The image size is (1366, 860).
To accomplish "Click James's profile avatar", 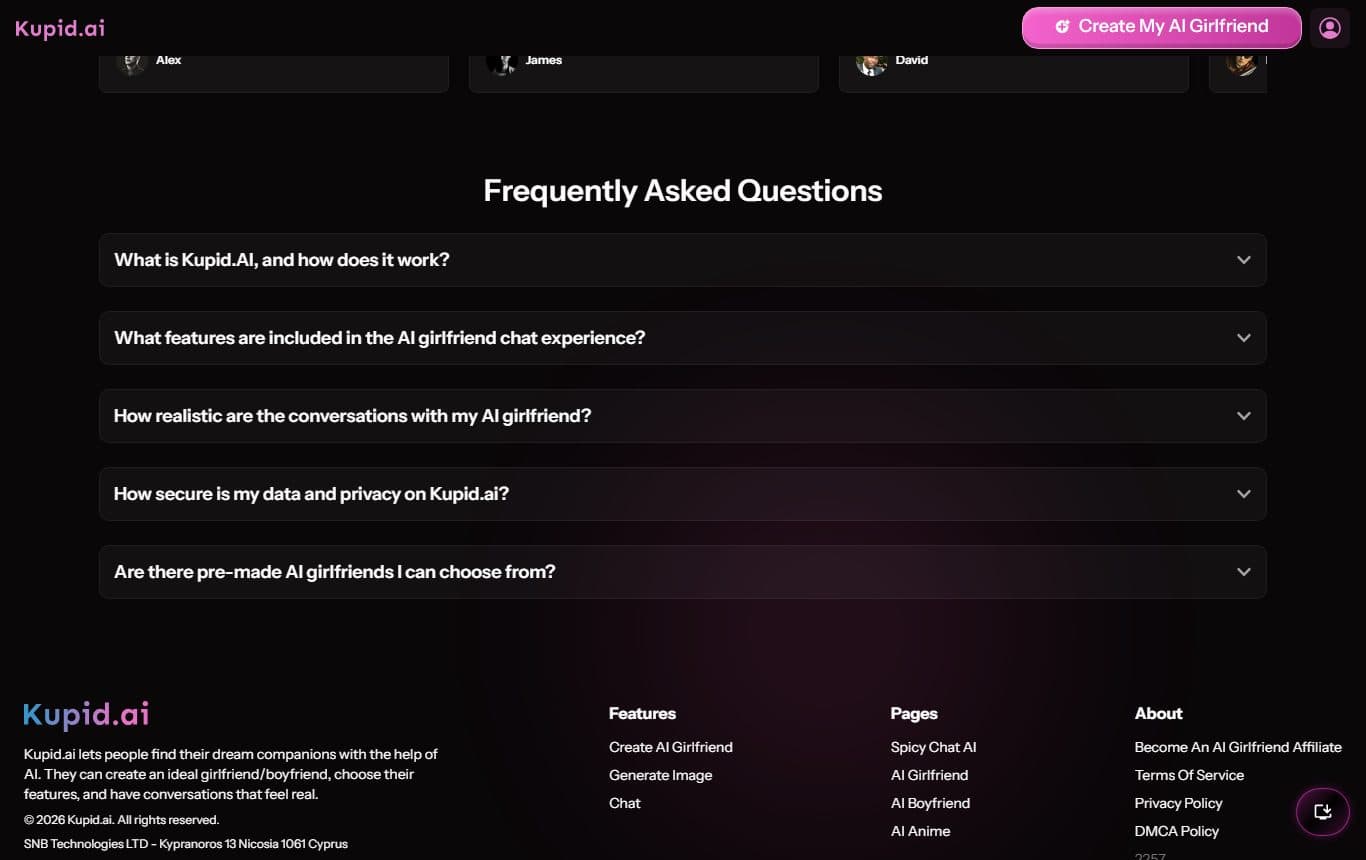I will point(503,62).
